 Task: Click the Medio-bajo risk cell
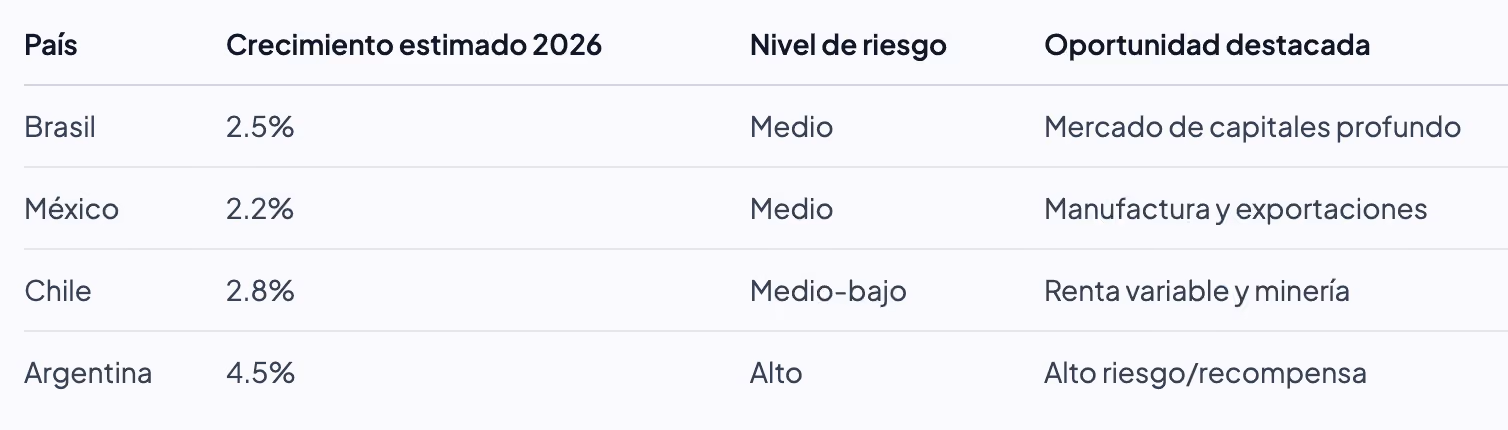828,291
